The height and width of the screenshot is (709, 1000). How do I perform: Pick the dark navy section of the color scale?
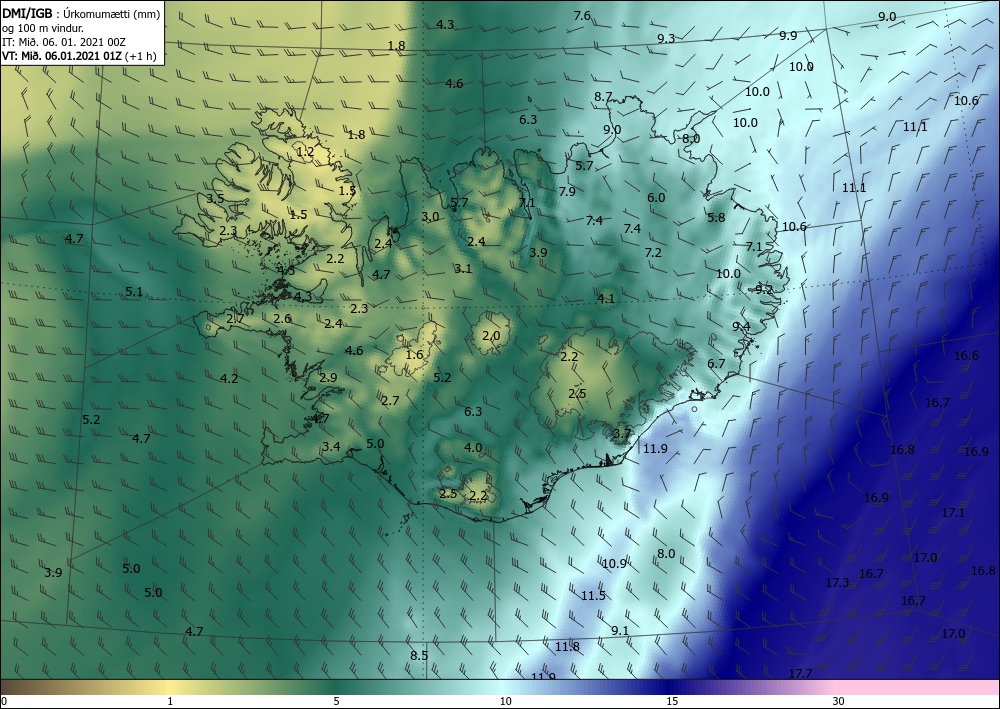coord(670,687)
